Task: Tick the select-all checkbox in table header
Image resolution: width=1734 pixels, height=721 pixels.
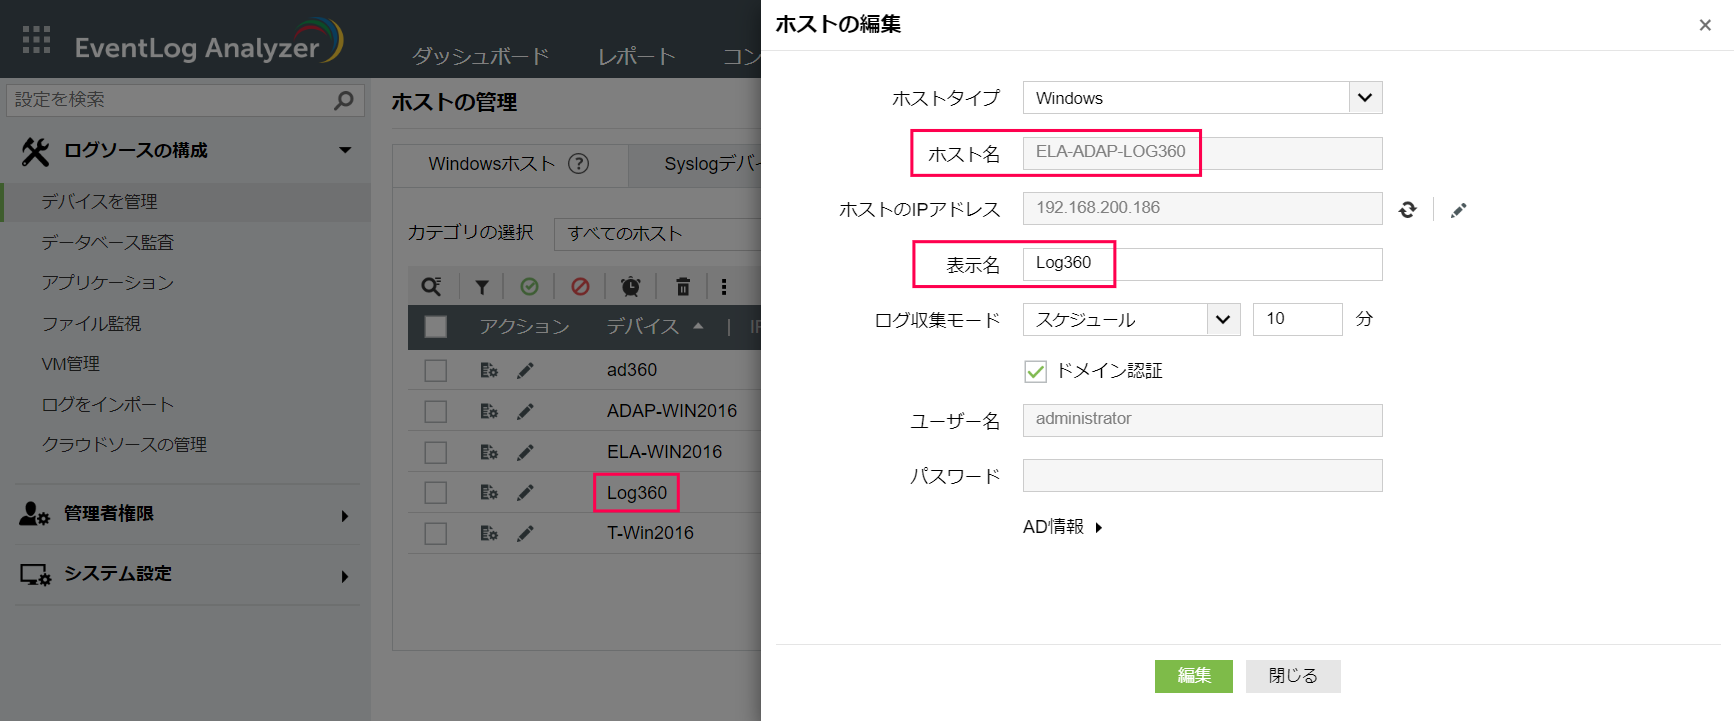Action: point(435,327)
